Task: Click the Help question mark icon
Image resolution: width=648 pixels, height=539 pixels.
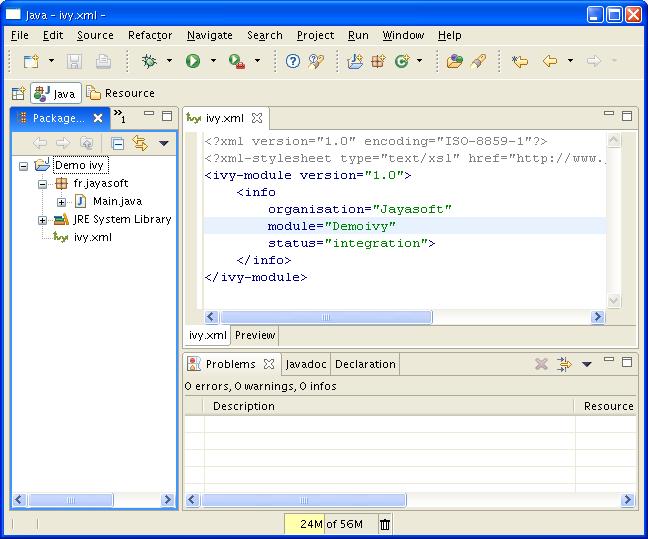Action: (293, 61)
